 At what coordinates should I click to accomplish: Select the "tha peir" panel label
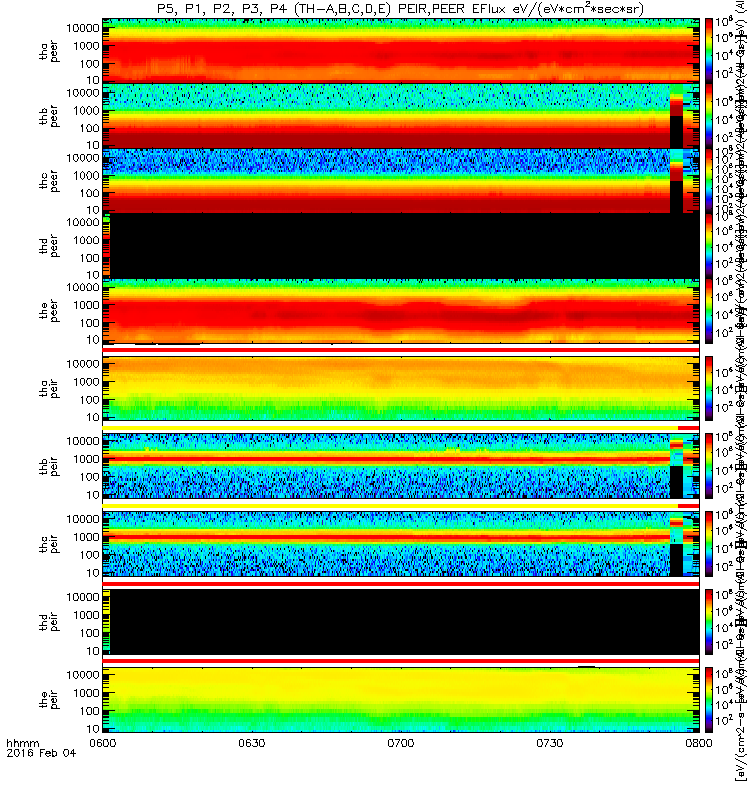click(x=49, y=388)
